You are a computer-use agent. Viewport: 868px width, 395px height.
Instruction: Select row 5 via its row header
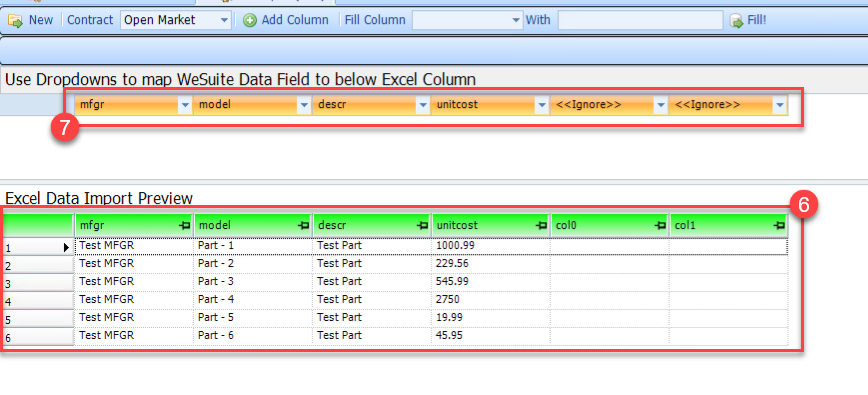38,319
